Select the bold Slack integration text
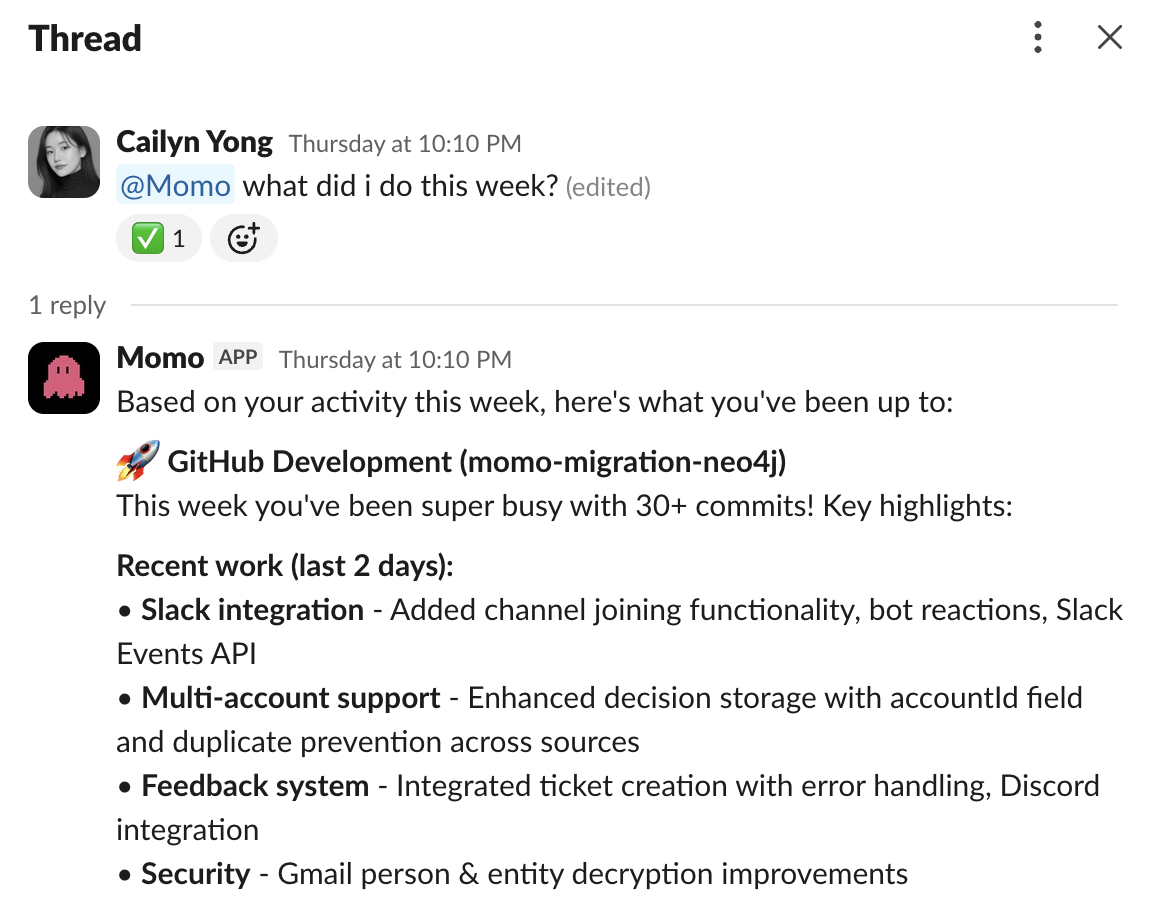This screenshot has height=914, width=1162. coord(251,610)
